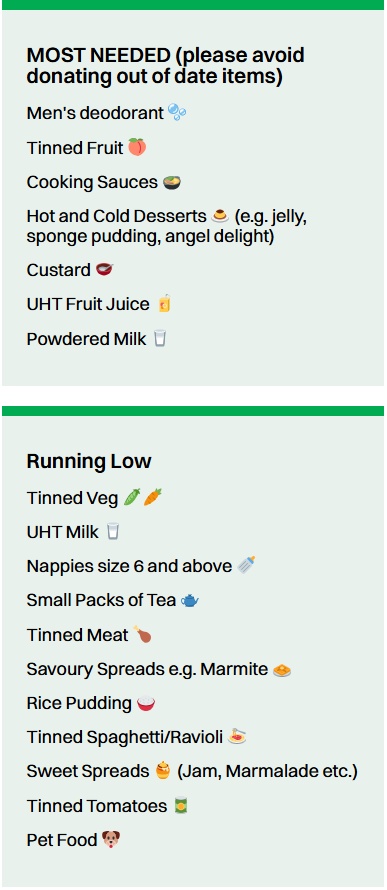Screen dimensions: 387x890
Task: Click the MOST NEEDED heading
Action: click(x=166, y=65)
